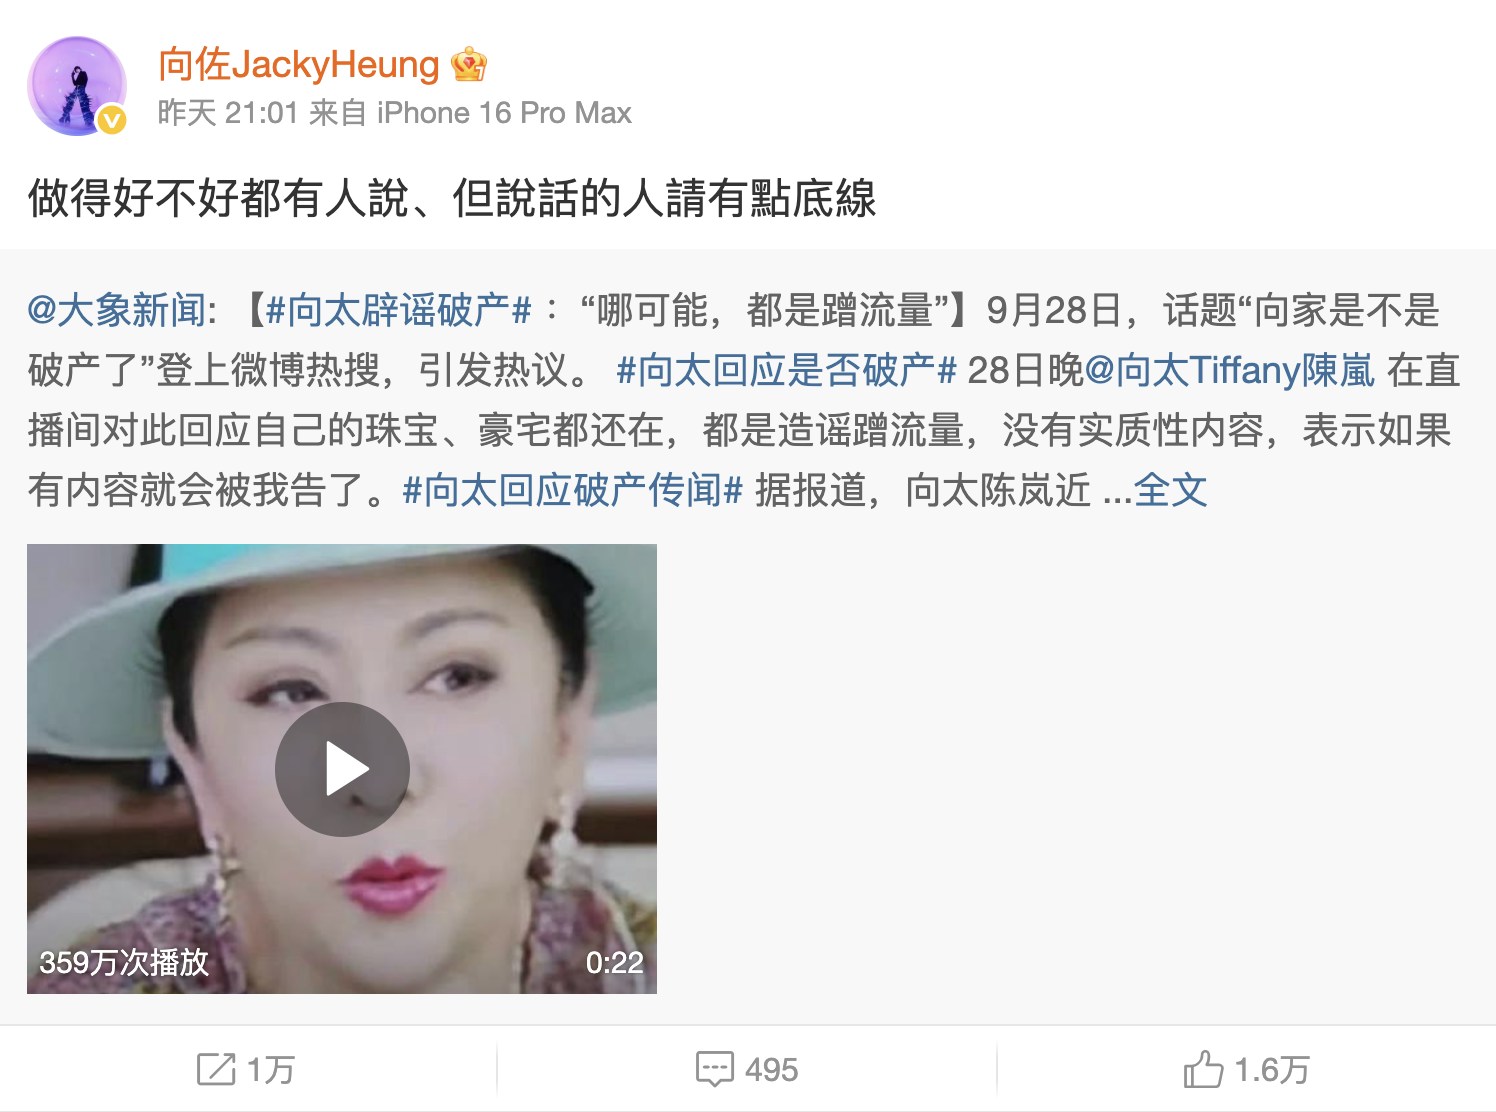Open #向太回应破产传闻# hashtag
This screenshot has height=1112, width=1496.
[572, 491]
